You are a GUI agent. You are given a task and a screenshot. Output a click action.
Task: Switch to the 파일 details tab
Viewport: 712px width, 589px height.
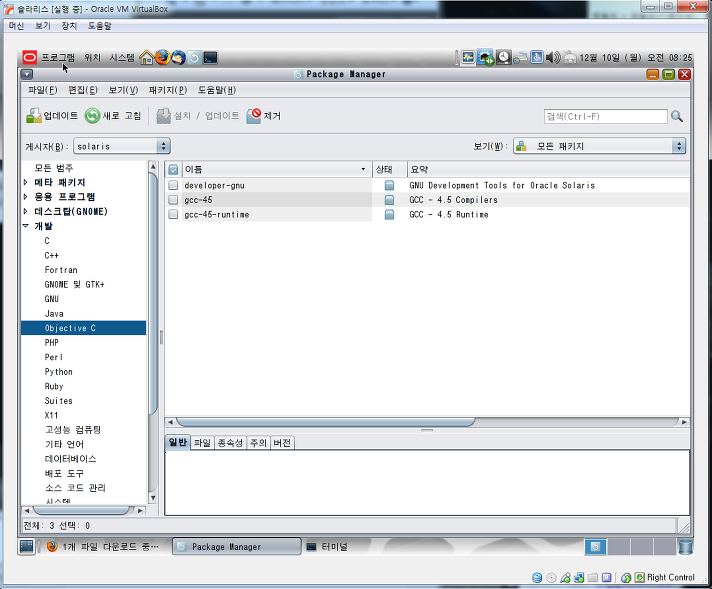(202, 443)
